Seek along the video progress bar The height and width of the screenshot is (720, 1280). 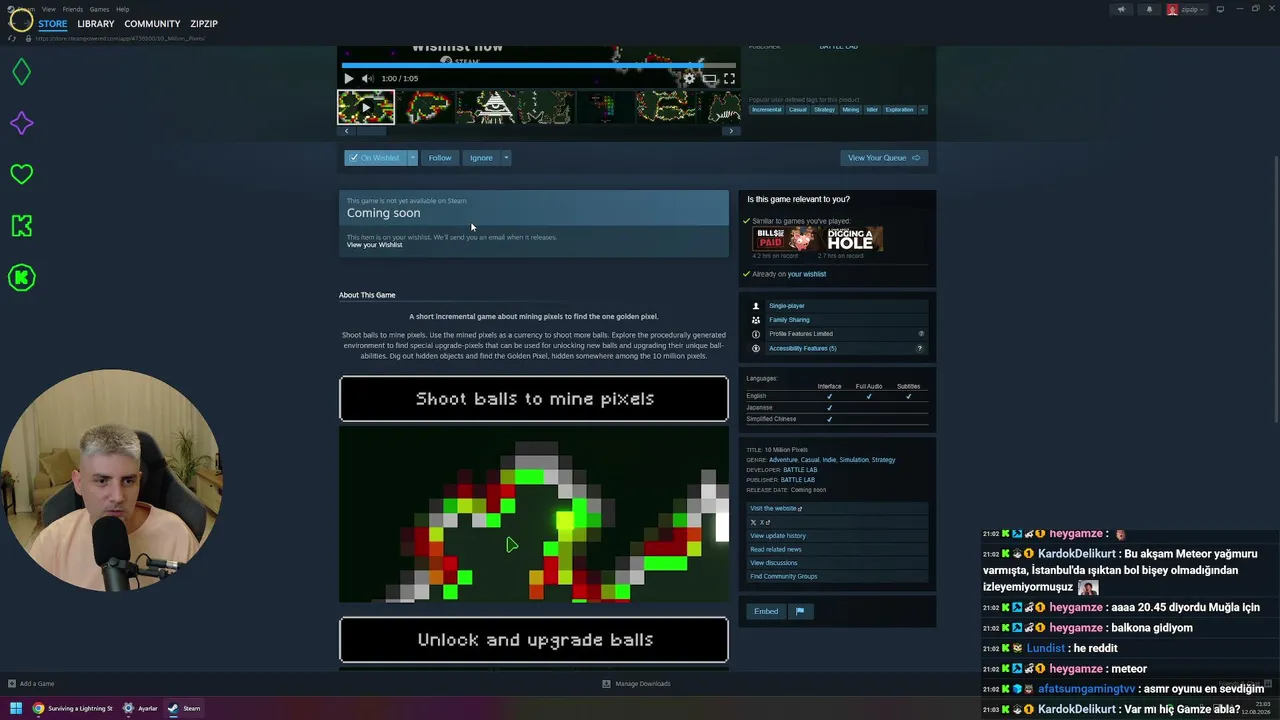pos(540,65)
